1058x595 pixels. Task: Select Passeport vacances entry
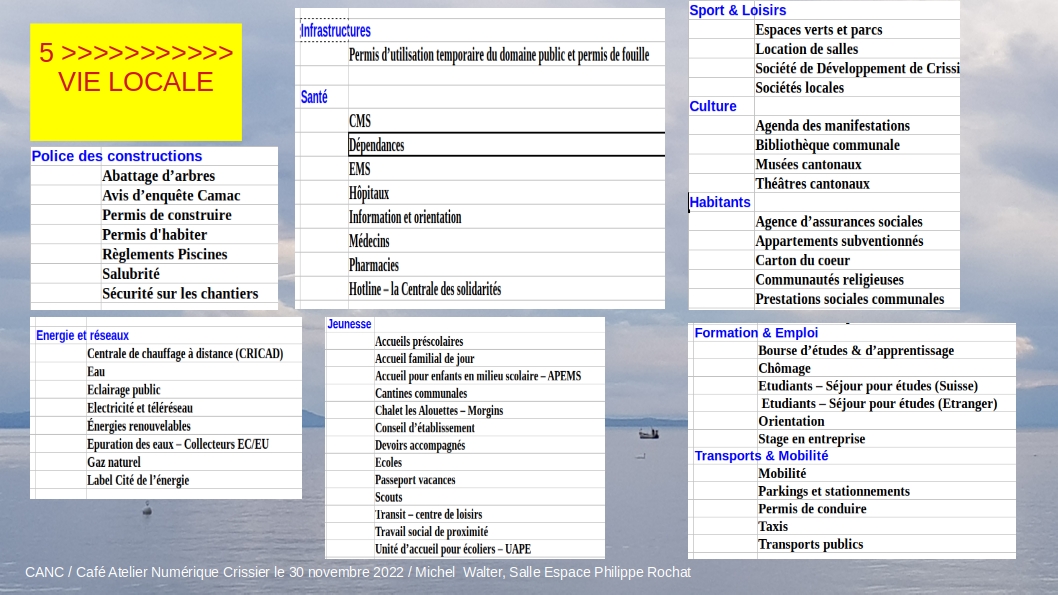click(415, 480)
